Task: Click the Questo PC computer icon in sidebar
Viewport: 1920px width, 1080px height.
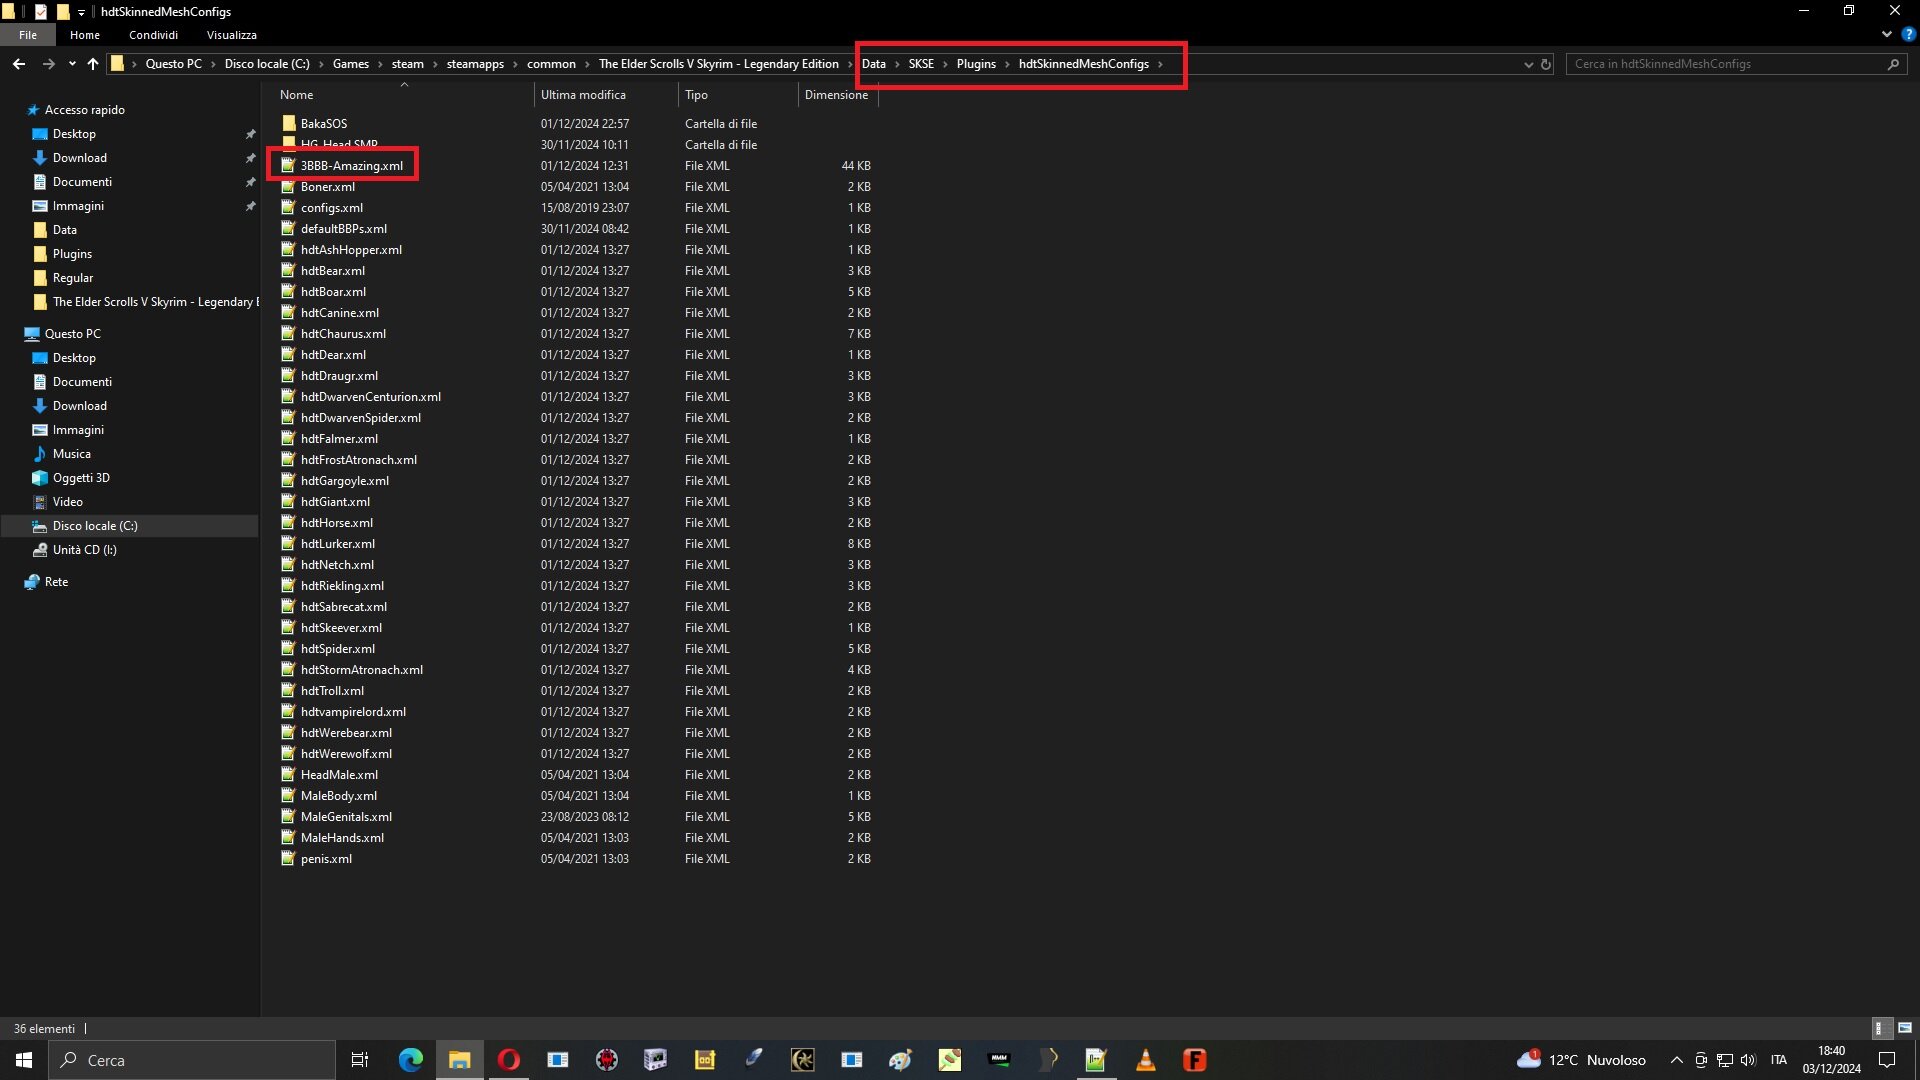Action: pos(32,334)
